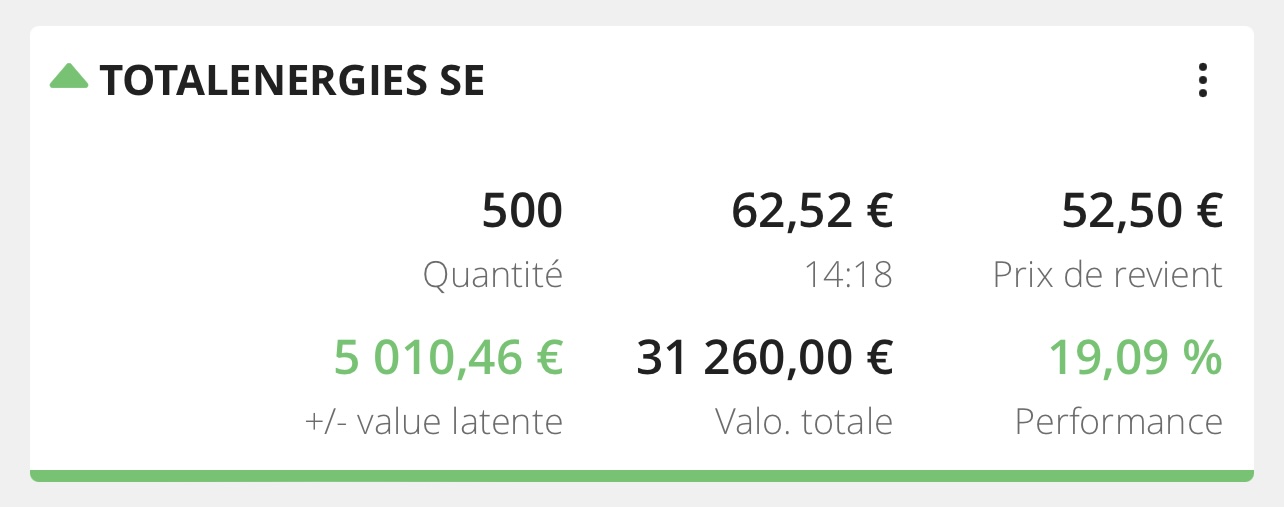Click the grey margin below the green bar
Image resolution: width=1284 pixels, height=507 pixels.
coord(641,495)
